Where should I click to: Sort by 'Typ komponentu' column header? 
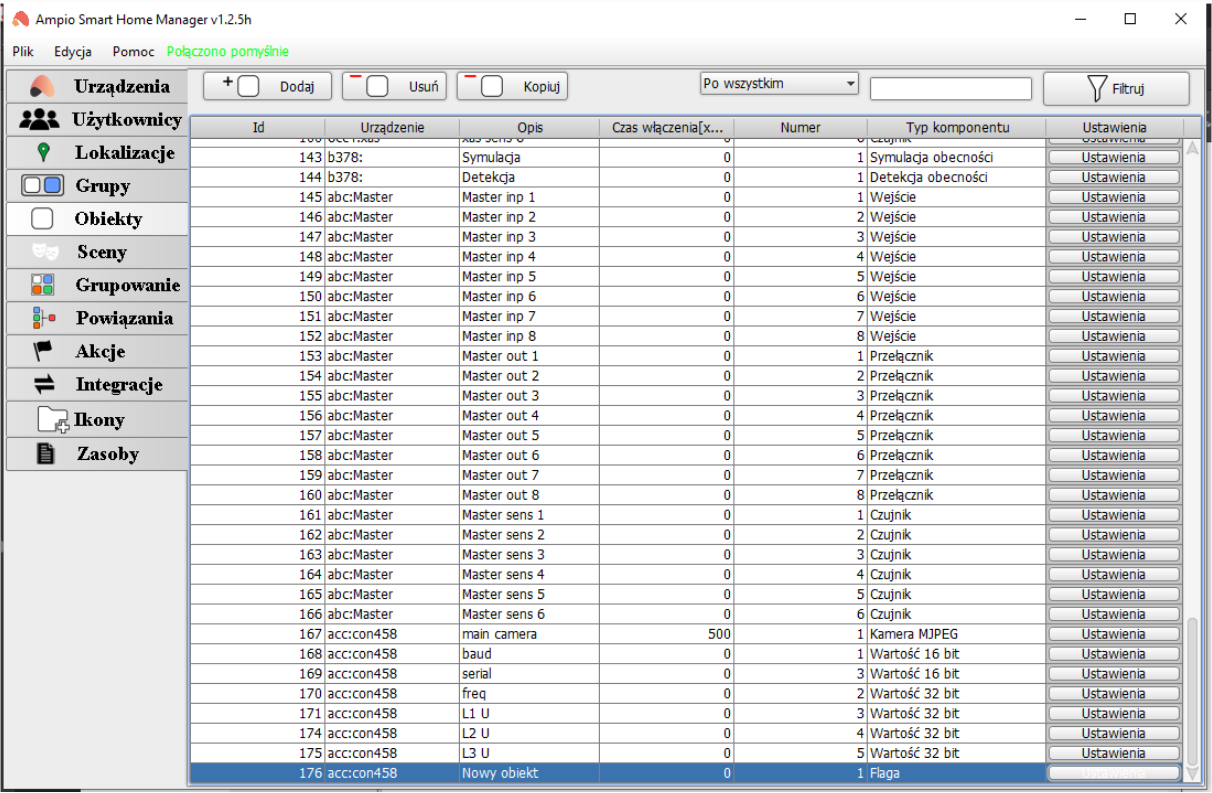tap(957, 127)
